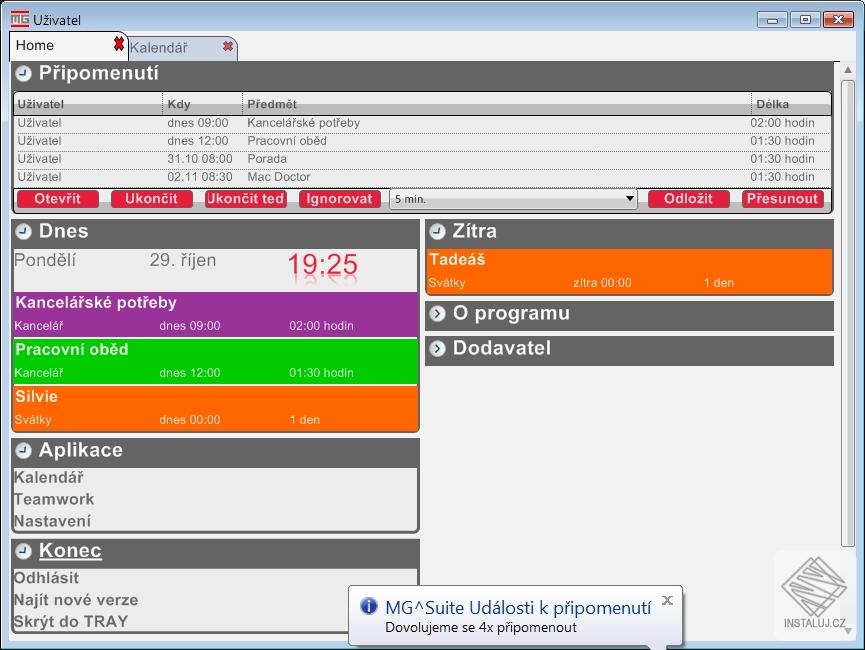Collapse the Dnes panel arrow icon

[x=23, y=232]
